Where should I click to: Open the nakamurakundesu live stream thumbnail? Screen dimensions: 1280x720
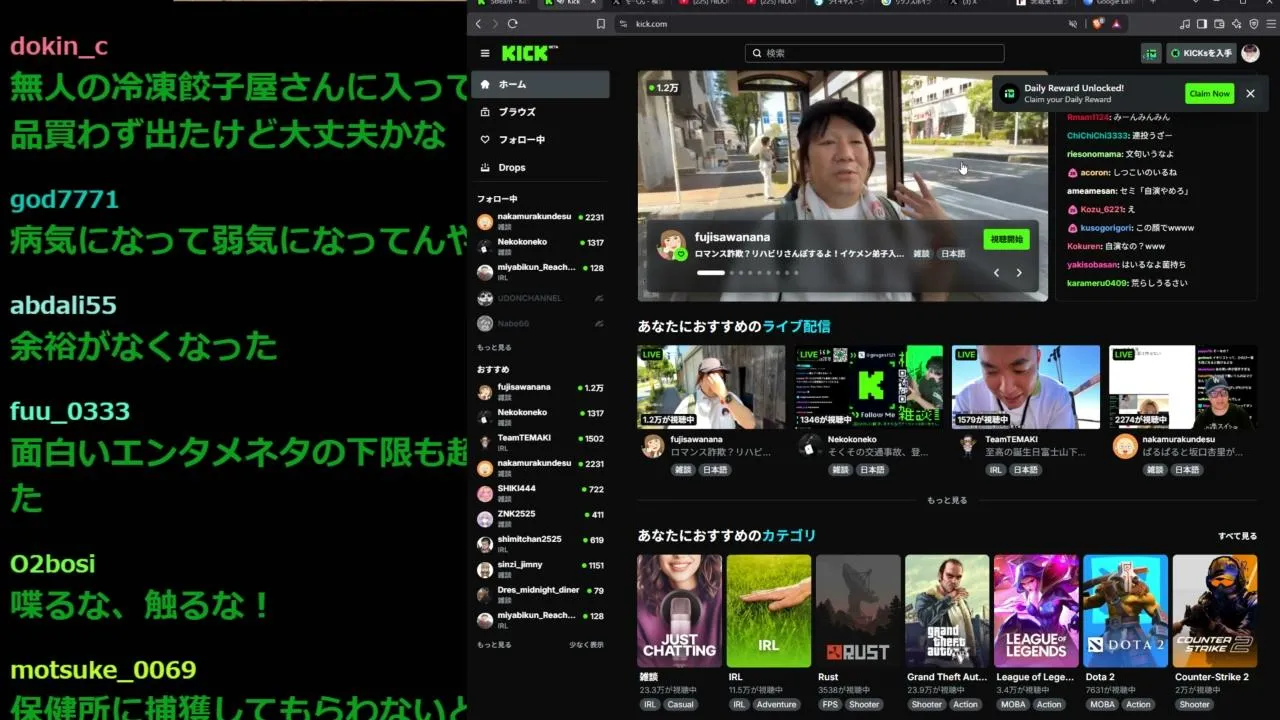click(x=1183, y=387)
